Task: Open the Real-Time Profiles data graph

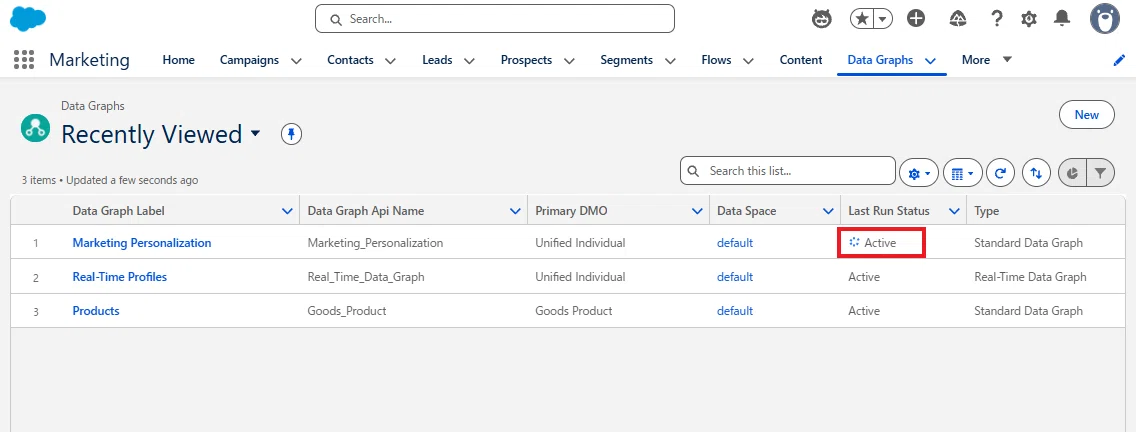Action: point(120,277)
